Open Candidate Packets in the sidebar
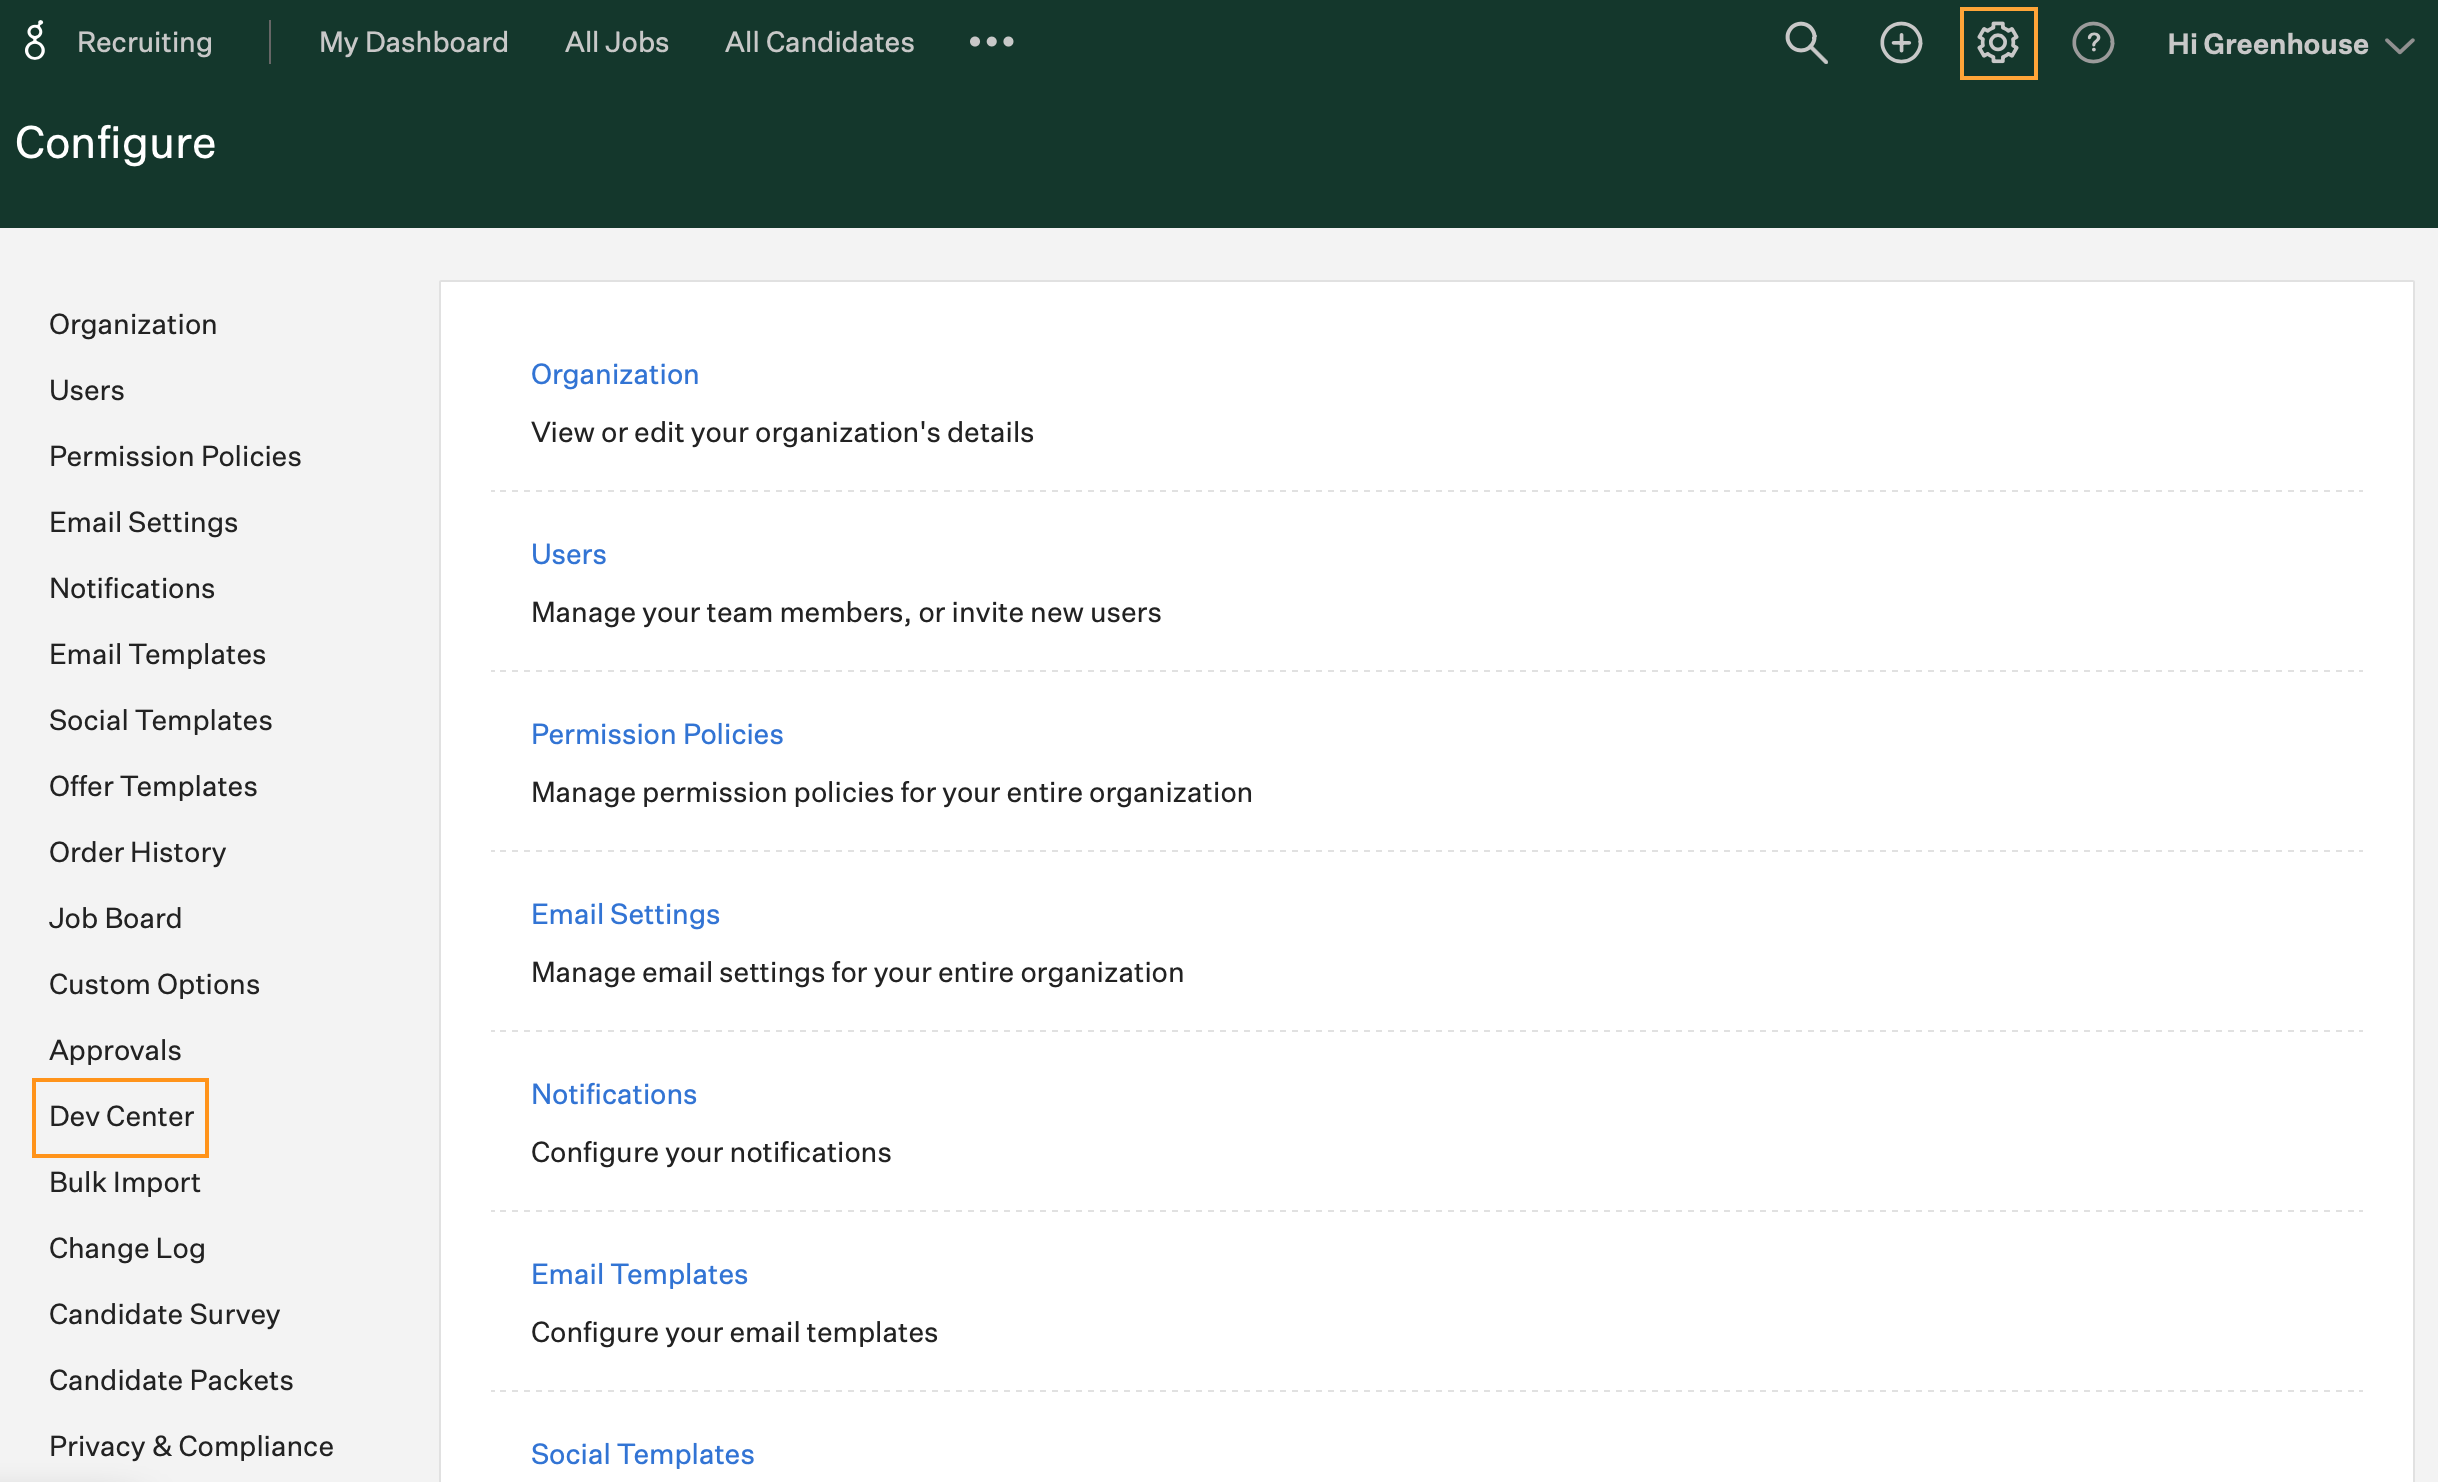This screenshot has height=1482, width=2438. point(171,1380)
